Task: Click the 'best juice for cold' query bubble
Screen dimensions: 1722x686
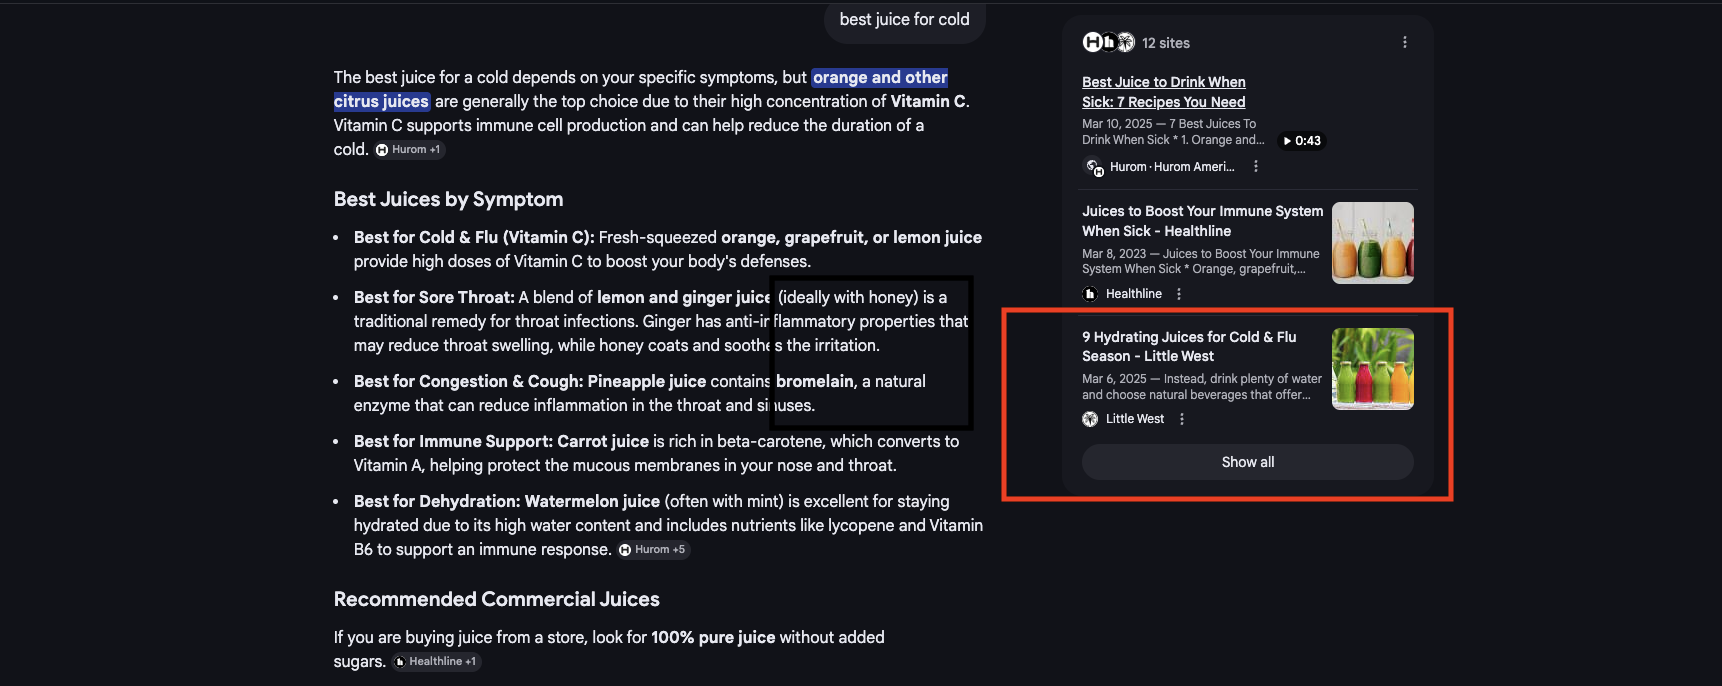Action: pos(904,20)
